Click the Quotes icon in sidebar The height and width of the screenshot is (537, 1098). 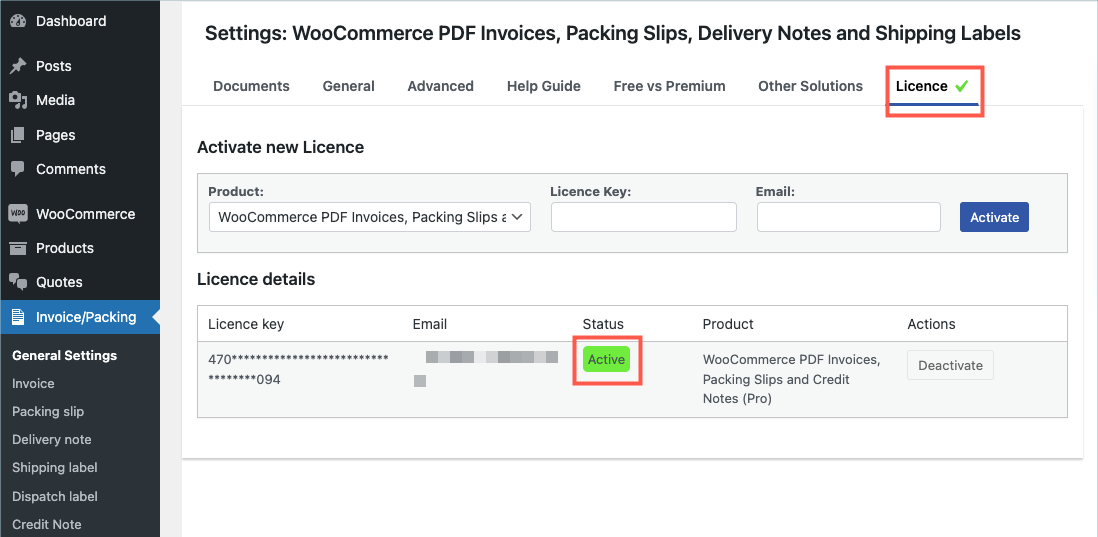tap(18, 282)
